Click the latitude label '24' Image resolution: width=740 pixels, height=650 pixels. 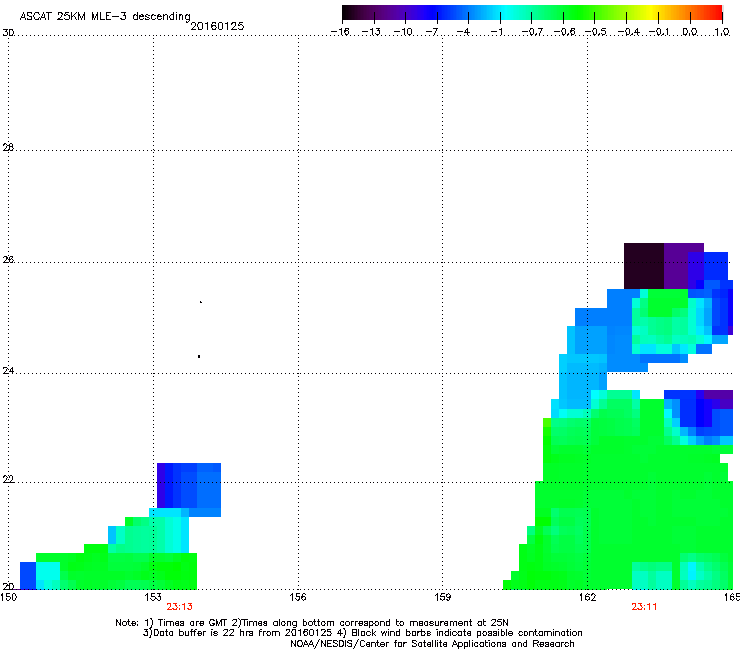tap(8, 371)
